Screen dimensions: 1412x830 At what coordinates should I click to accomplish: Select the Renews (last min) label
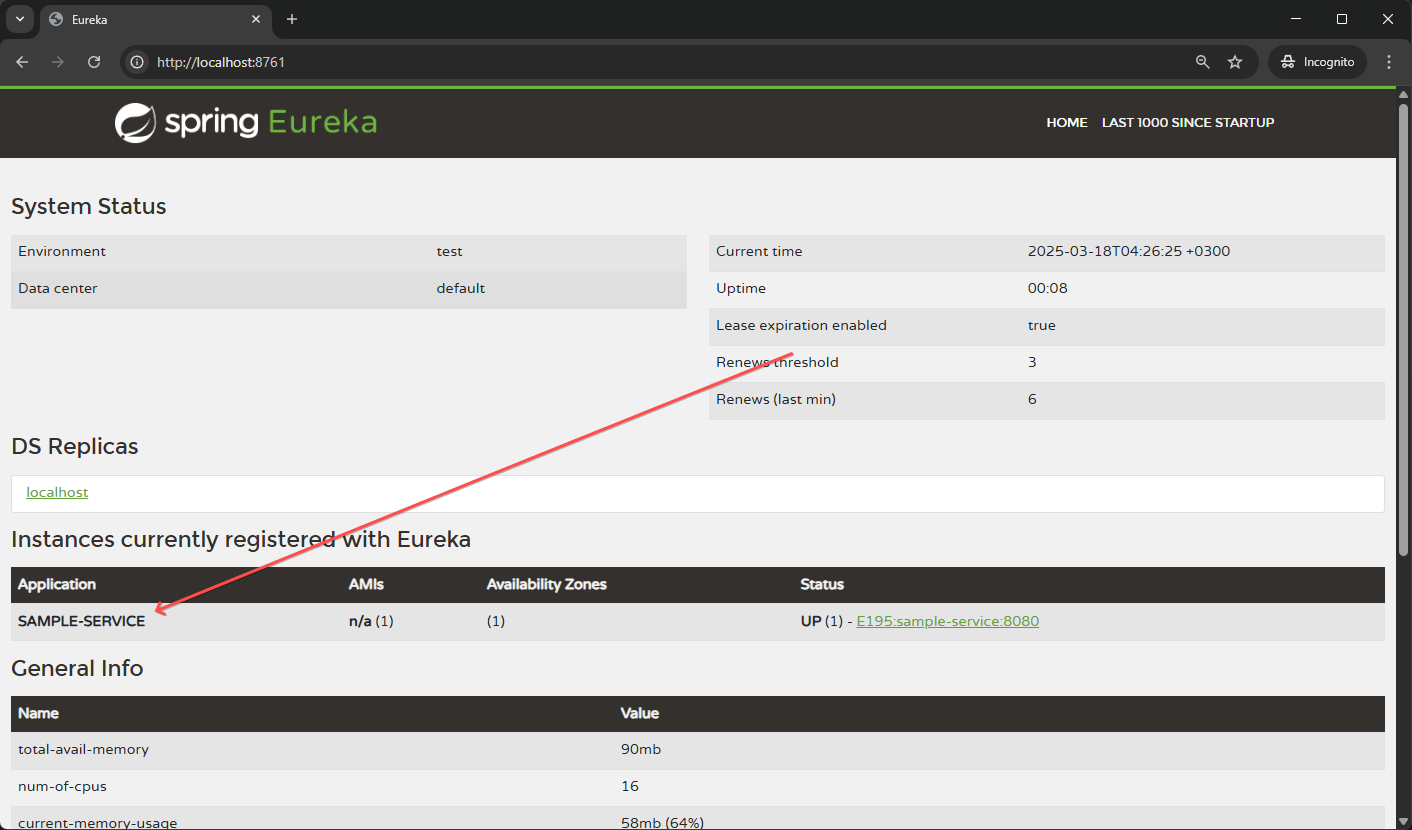point(776,399)
